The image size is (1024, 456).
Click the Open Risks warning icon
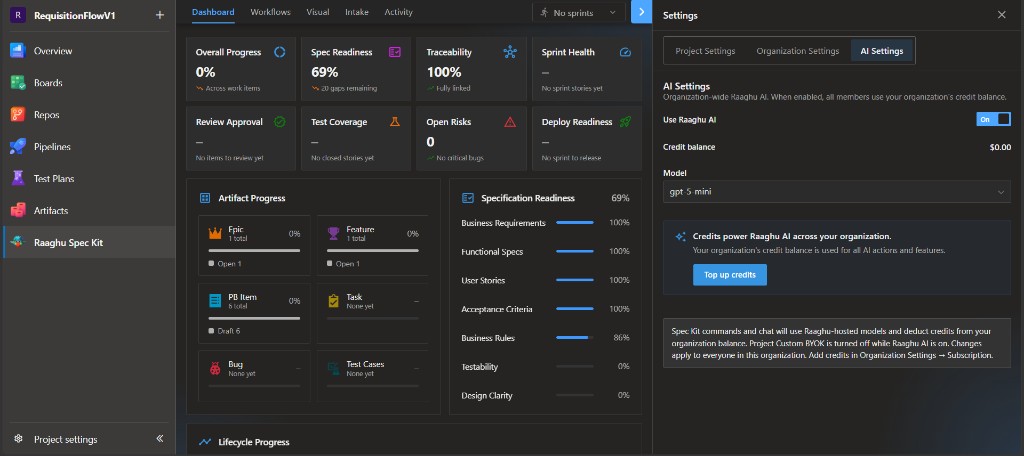[510, 122]
